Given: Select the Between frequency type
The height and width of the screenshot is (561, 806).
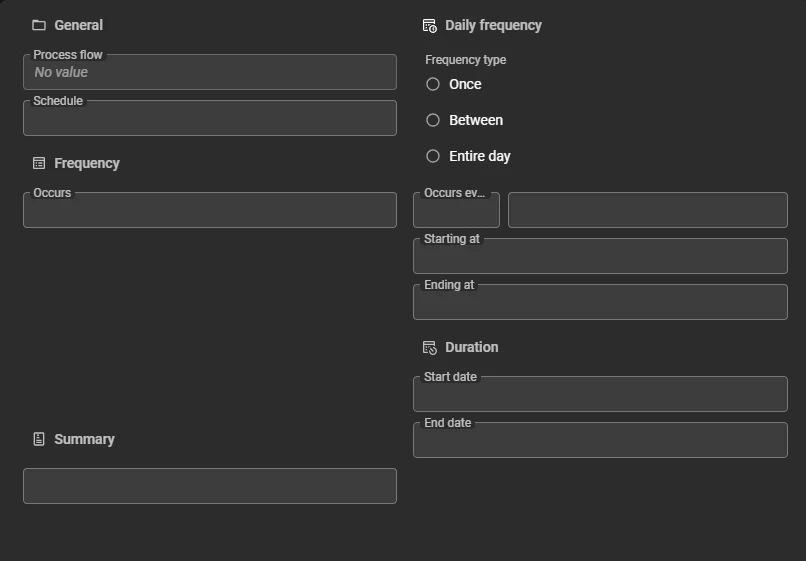Looking at the screenshot, I should click(433, 120).
